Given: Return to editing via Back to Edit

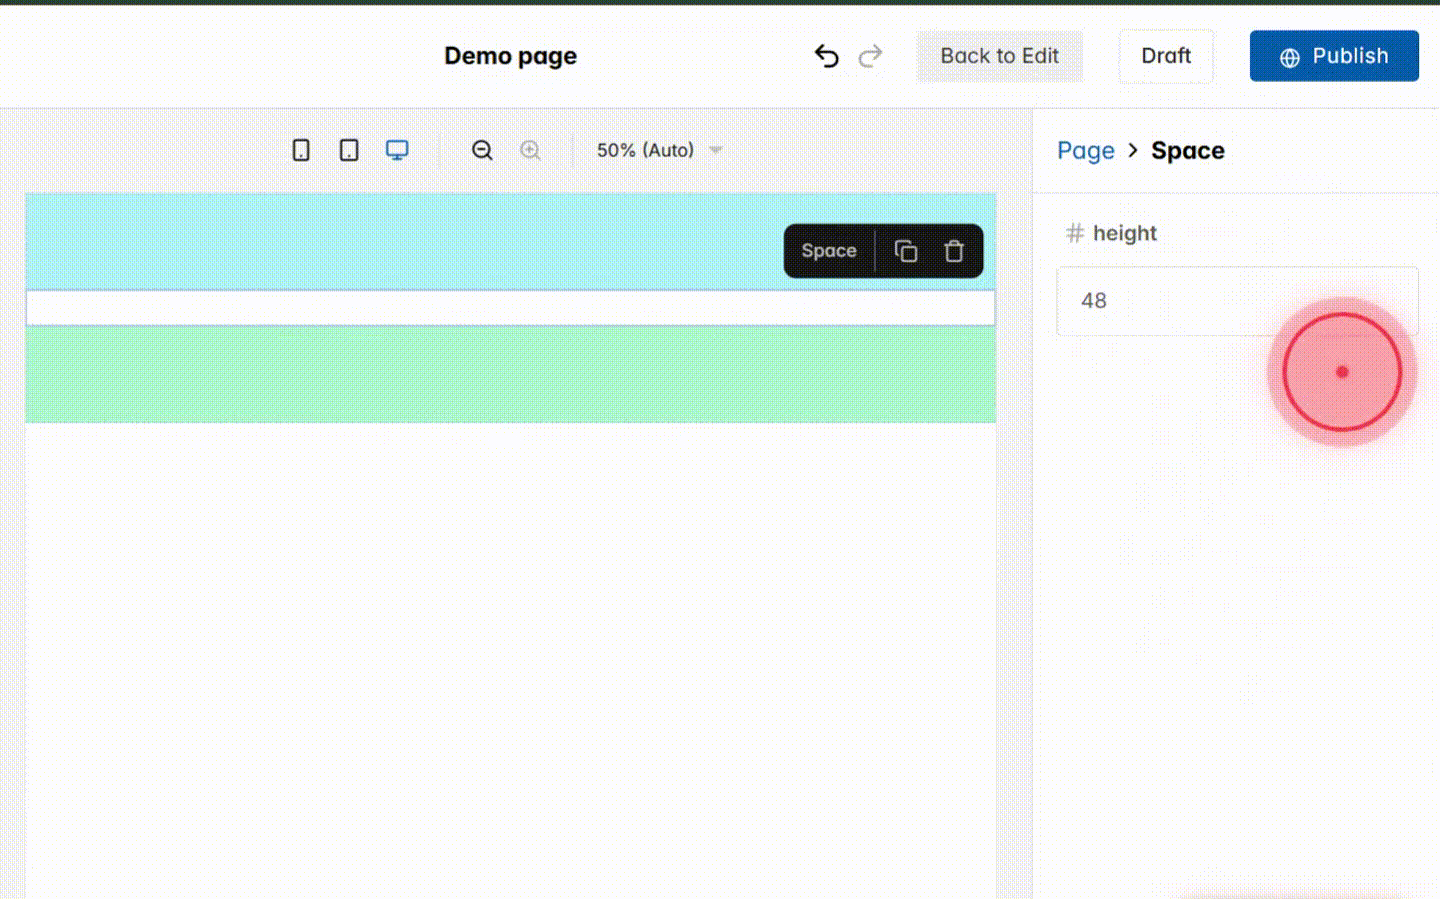Looking at the screenshot, I should click(x=999, y=56).
